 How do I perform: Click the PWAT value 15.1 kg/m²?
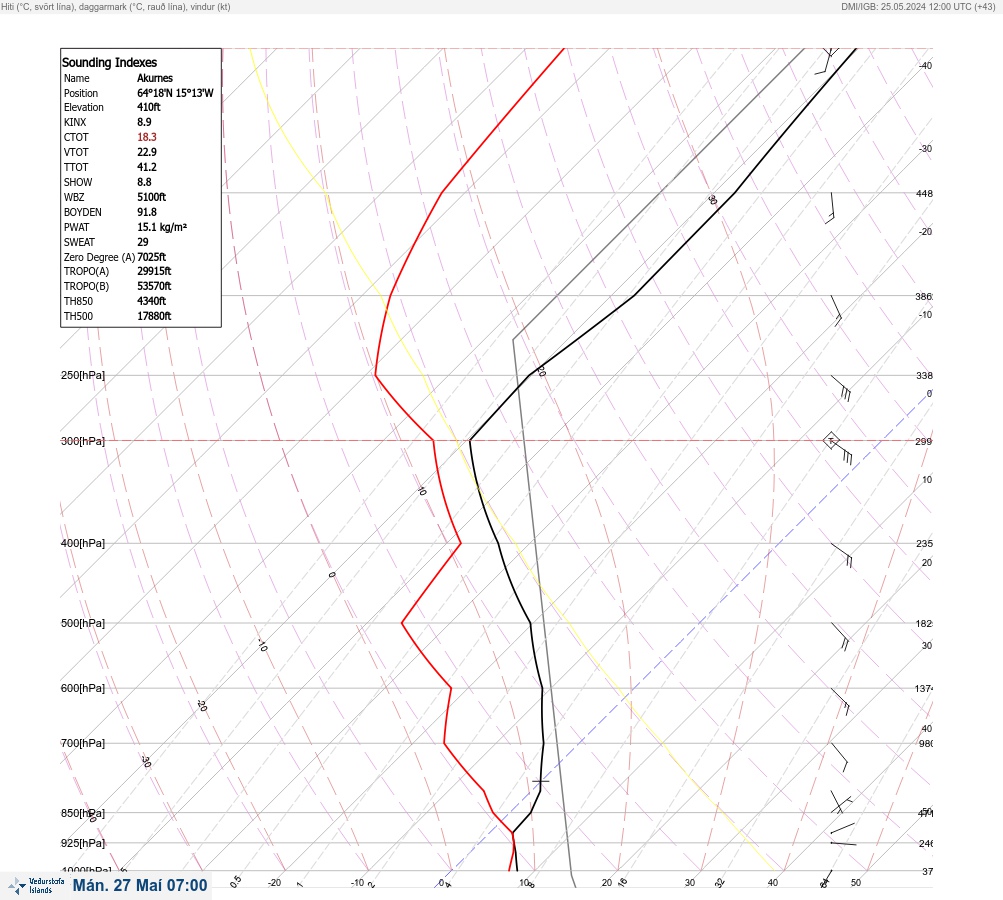tap(162, 227)
